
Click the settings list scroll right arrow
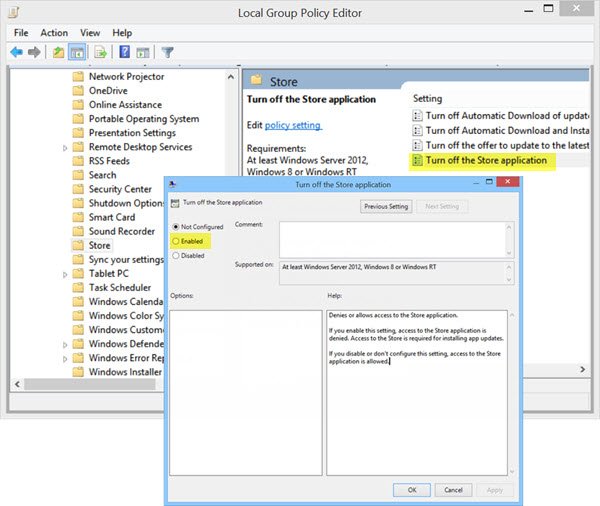click(582, 369)
